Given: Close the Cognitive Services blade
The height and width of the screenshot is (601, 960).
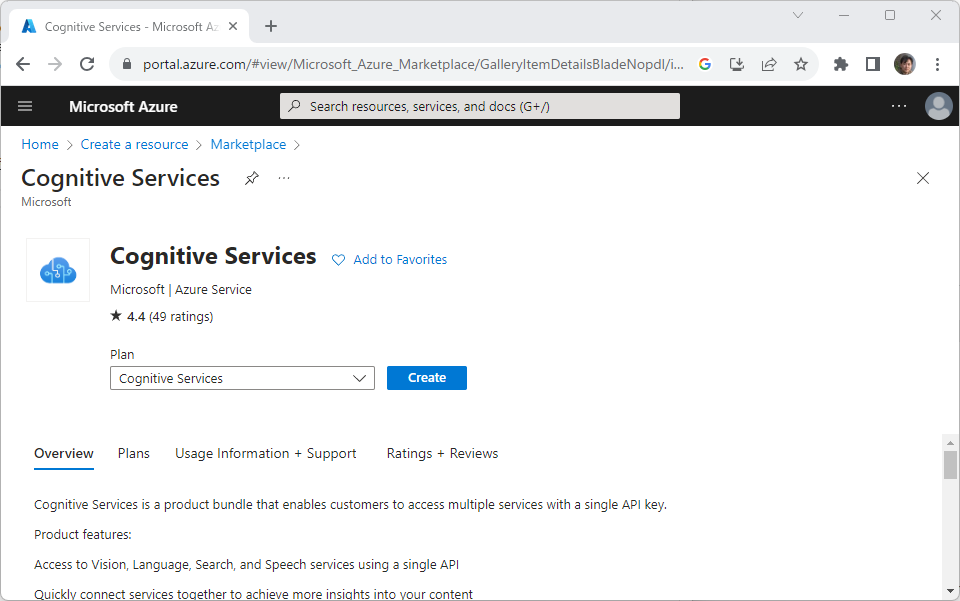Looking at the screenshot, I should [x=923, y=178].
